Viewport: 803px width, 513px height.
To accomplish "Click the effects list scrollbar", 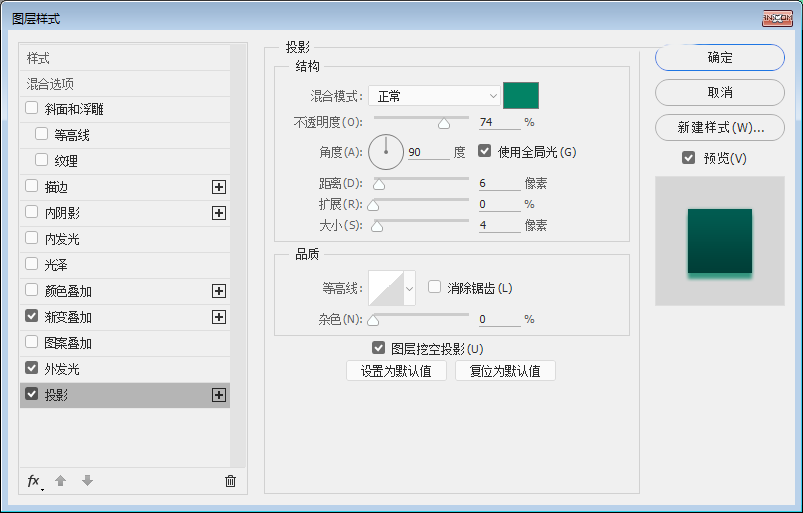I will (x=238, y=255).
